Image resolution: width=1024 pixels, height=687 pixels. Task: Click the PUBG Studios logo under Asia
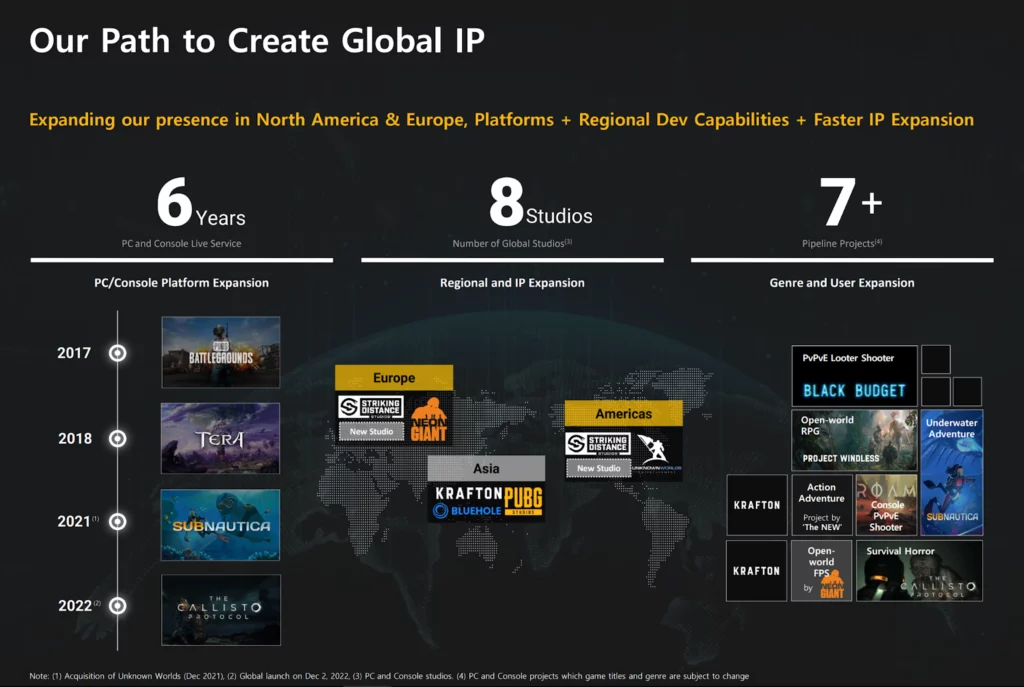click(522, 501)
